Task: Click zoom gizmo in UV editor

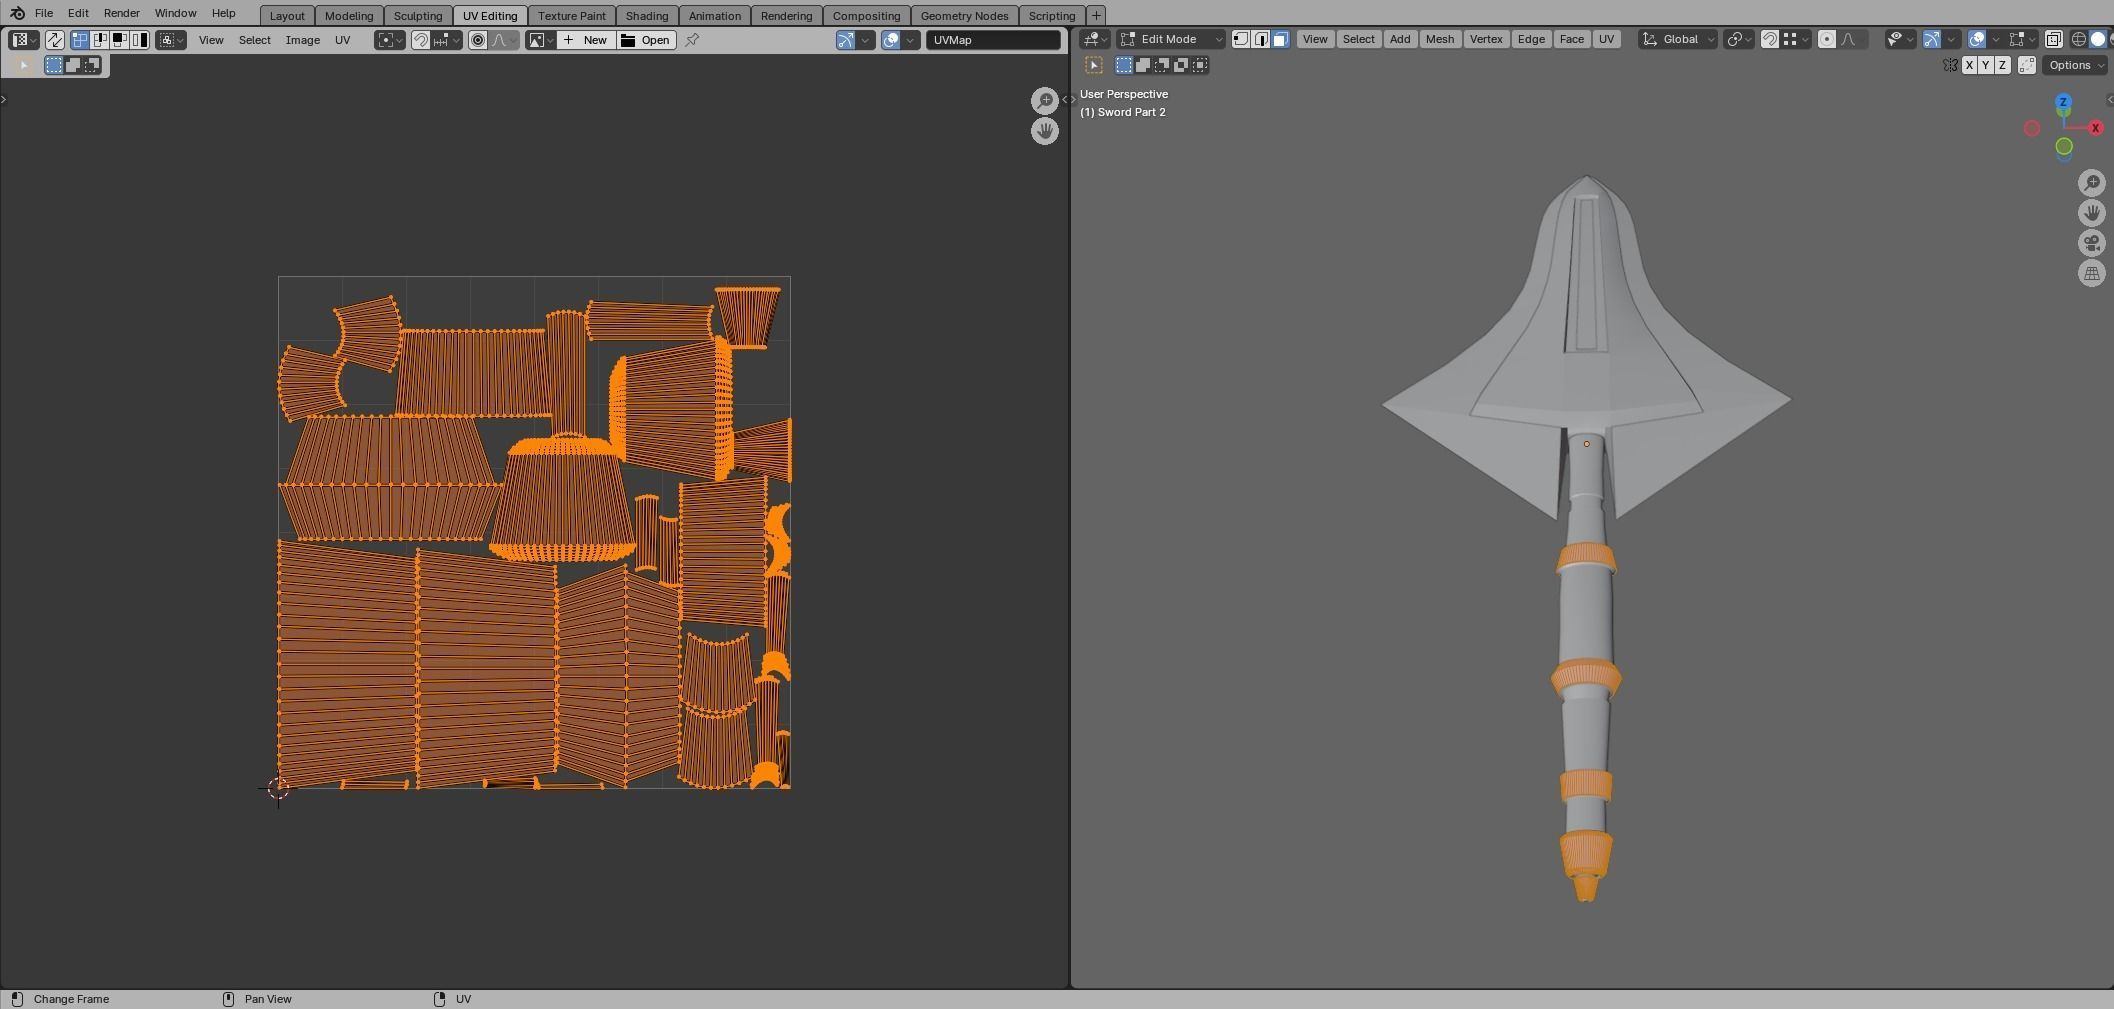Action: (1045, 100)
